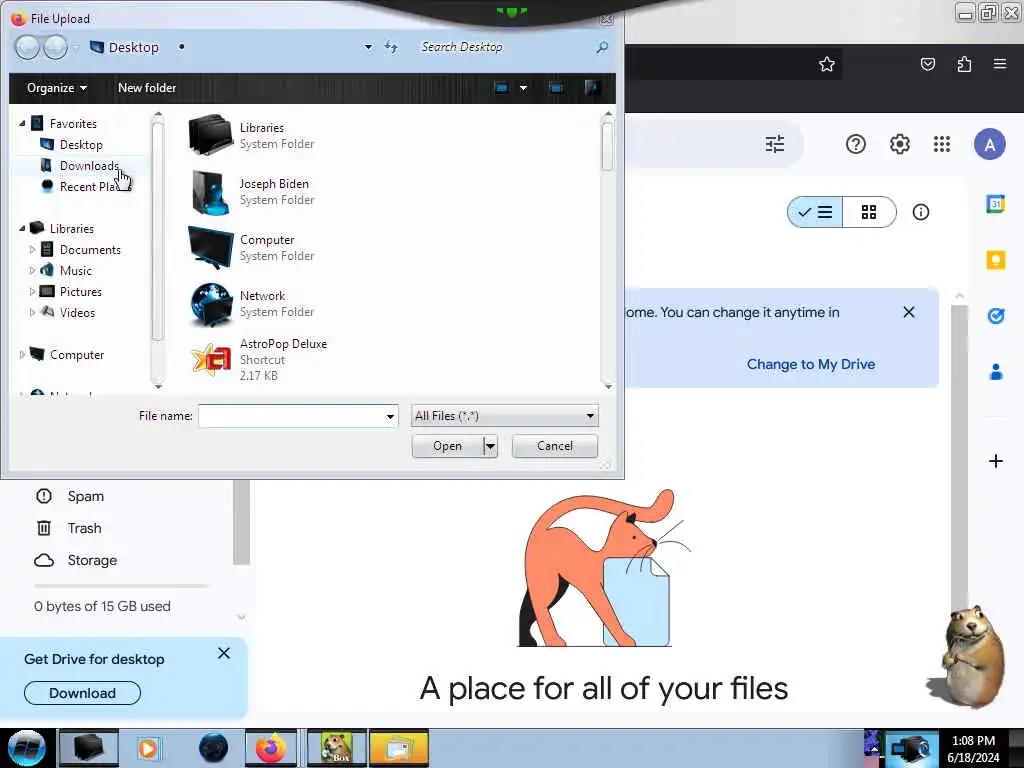The image size is (1024, 768).
Task: Click the Open button
Action: [447, 446]
